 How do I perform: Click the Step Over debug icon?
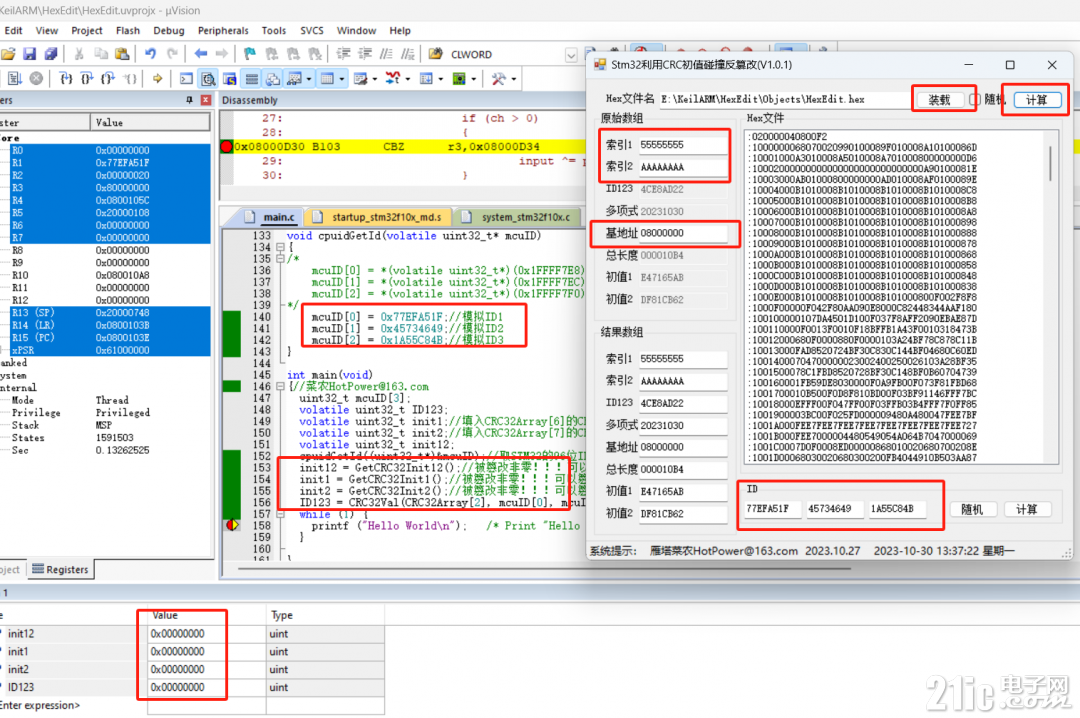click(87, 79)
